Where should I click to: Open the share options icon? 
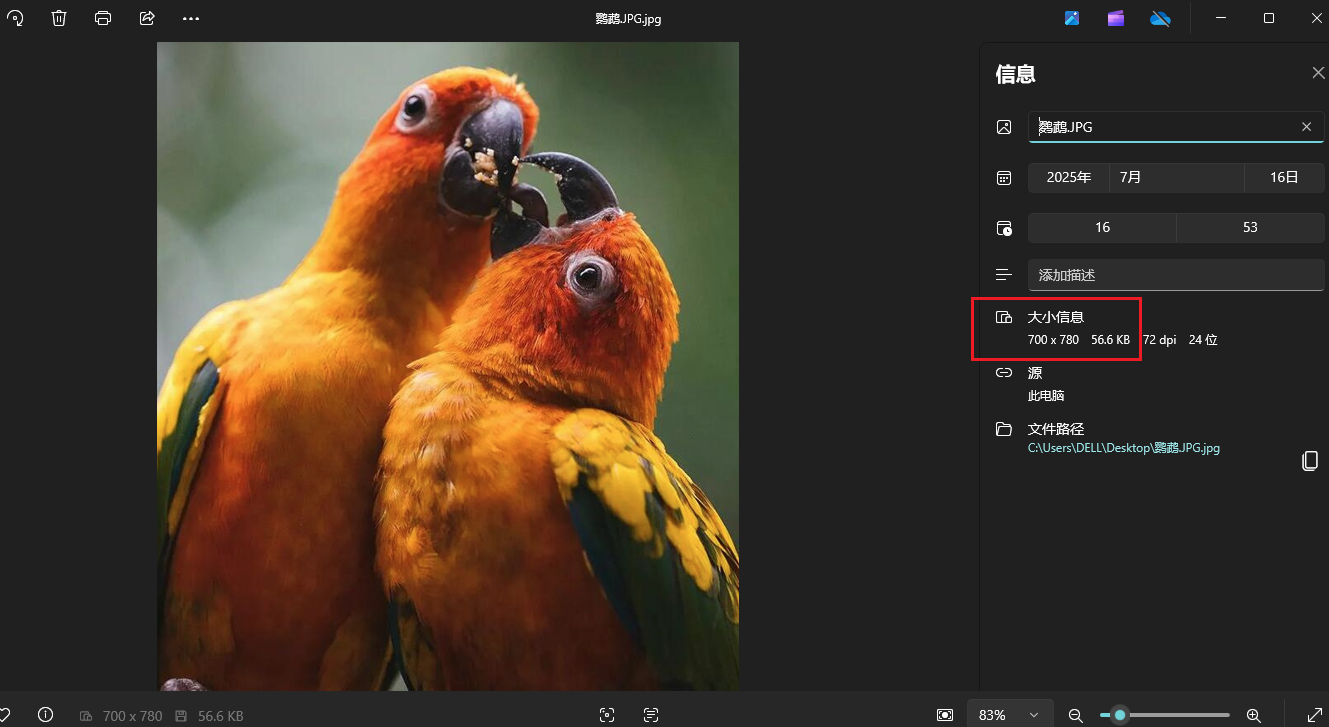click(147, 18)
